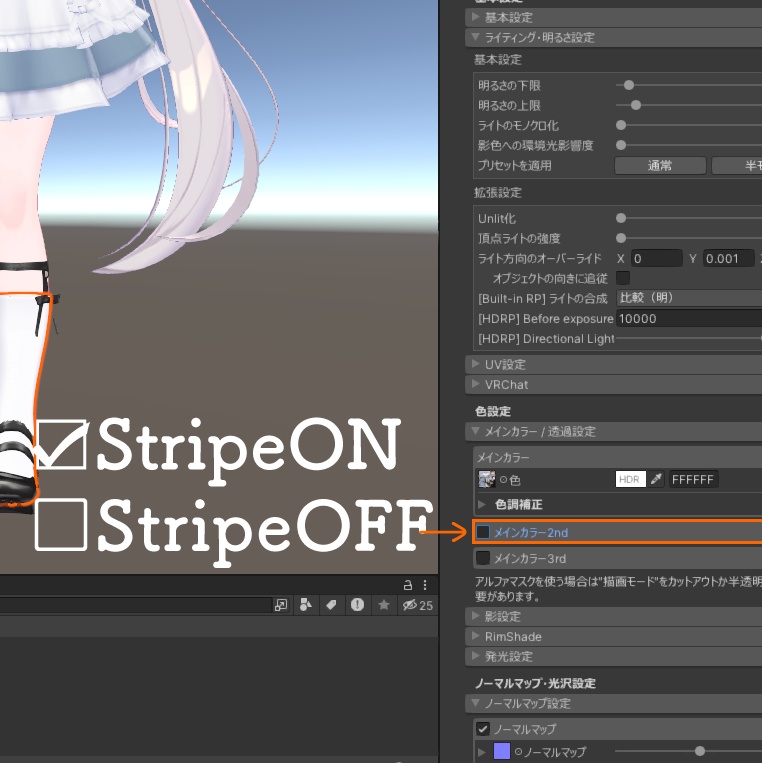Adjust the [HDRP] Directional Light slider
This screenshot has width=762, height=763.
(x=689, y=338)
